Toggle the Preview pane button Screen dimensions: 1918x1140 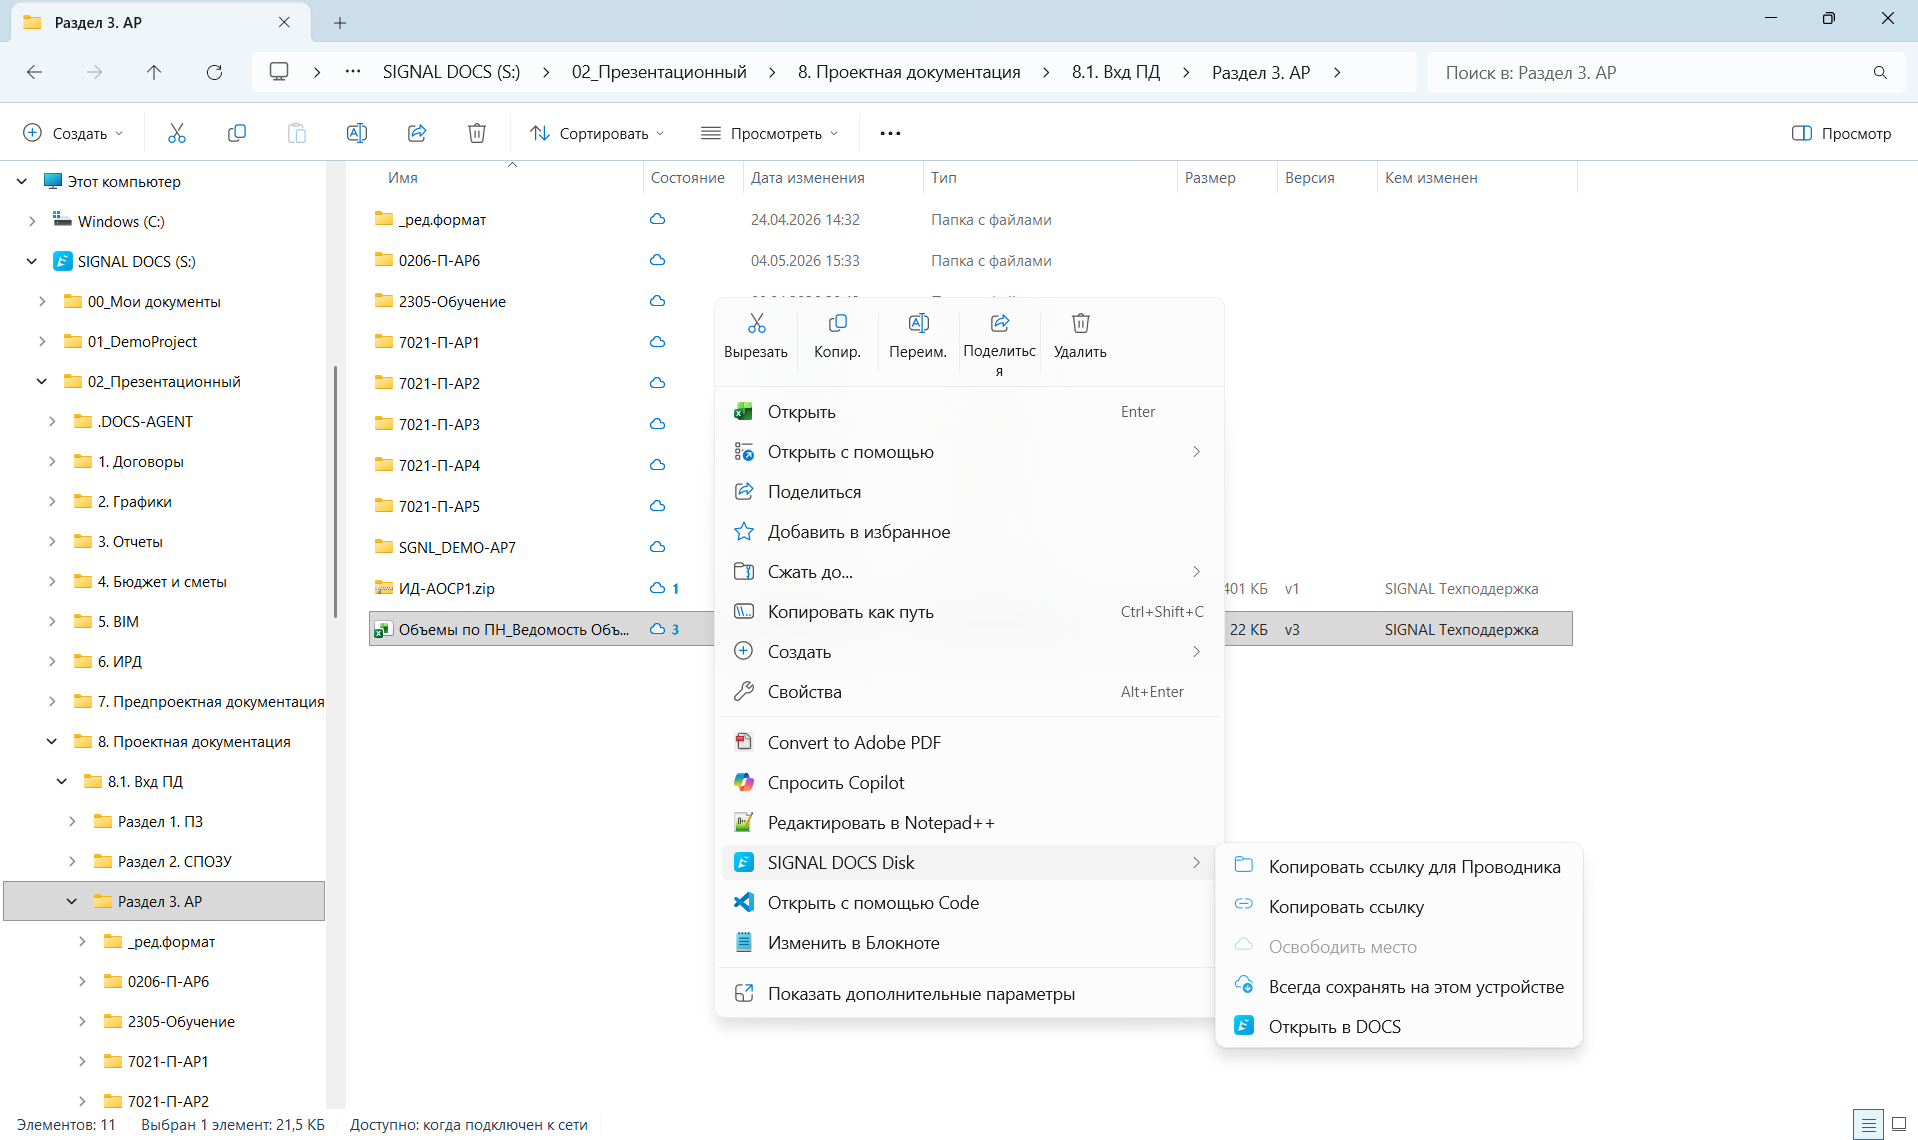pos(1841,133)
